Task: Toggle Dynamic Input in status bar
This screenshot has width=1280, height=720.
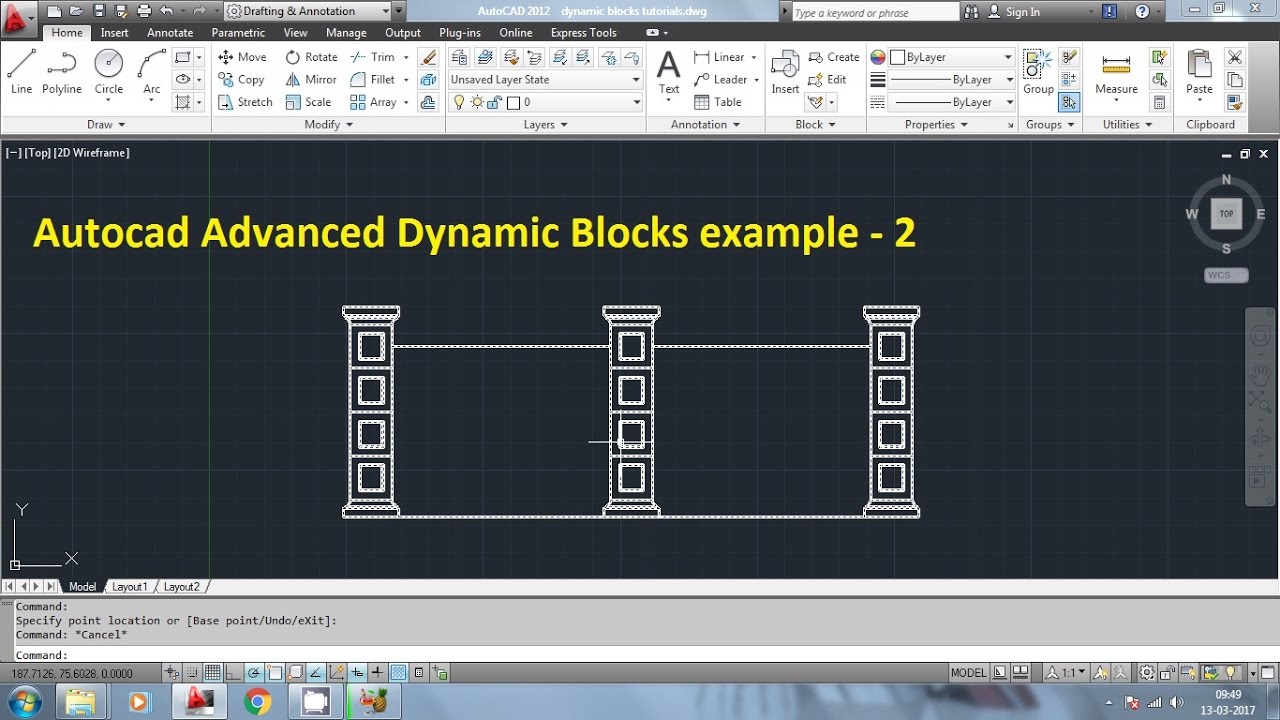Action: (x=356, y=672)
